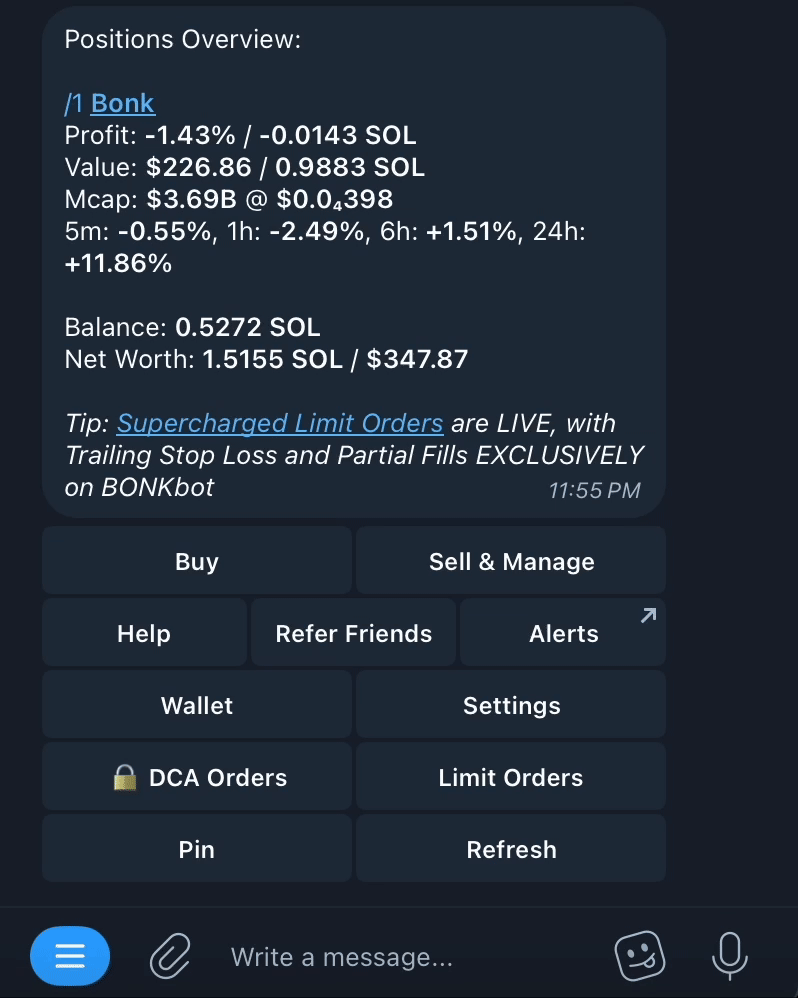Click the lock icon beside DCA Orders
Screen dimensions: 798x998
(x=125, y=777)
